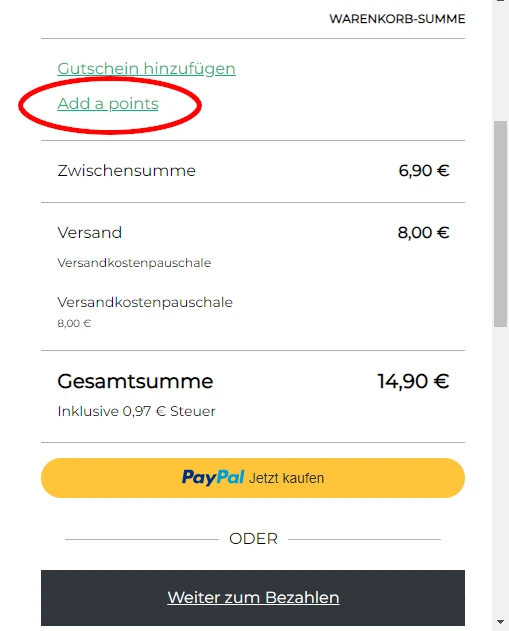Click the small 8,00 € under Versandkostenpauschale
This screenshot has height=631, width=509.
(x=74, y=323)
